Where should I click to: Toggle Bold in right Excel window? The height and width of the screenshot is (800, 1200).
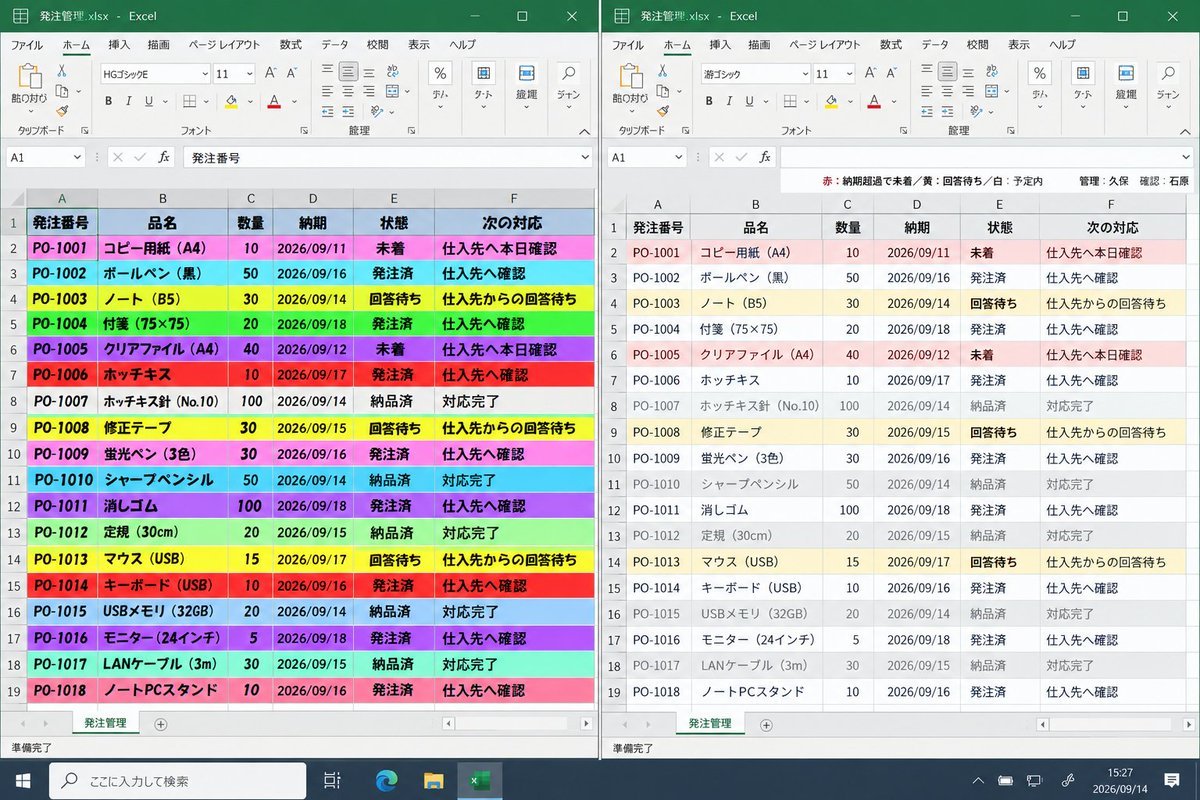[709, 101]
